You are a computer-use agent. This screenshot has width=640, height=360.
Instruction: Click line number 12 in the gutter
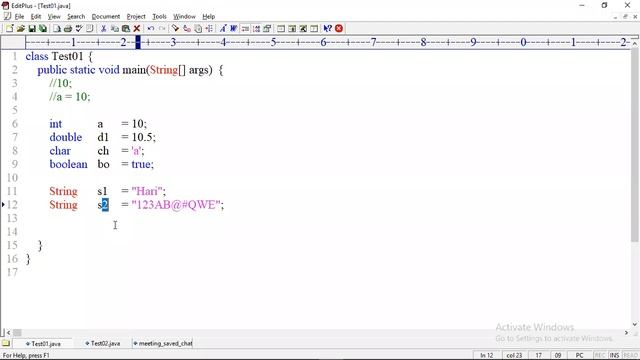pyautogui.click(x=12, y=205)
